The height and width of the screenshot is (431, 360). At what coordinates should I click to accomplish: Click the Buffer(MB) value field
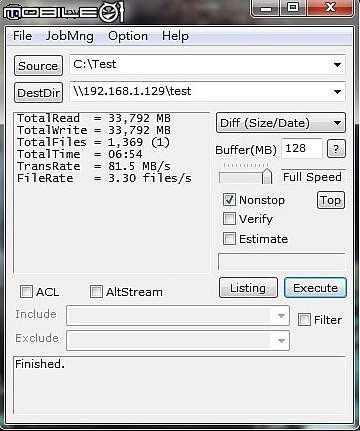click(302, 148)
